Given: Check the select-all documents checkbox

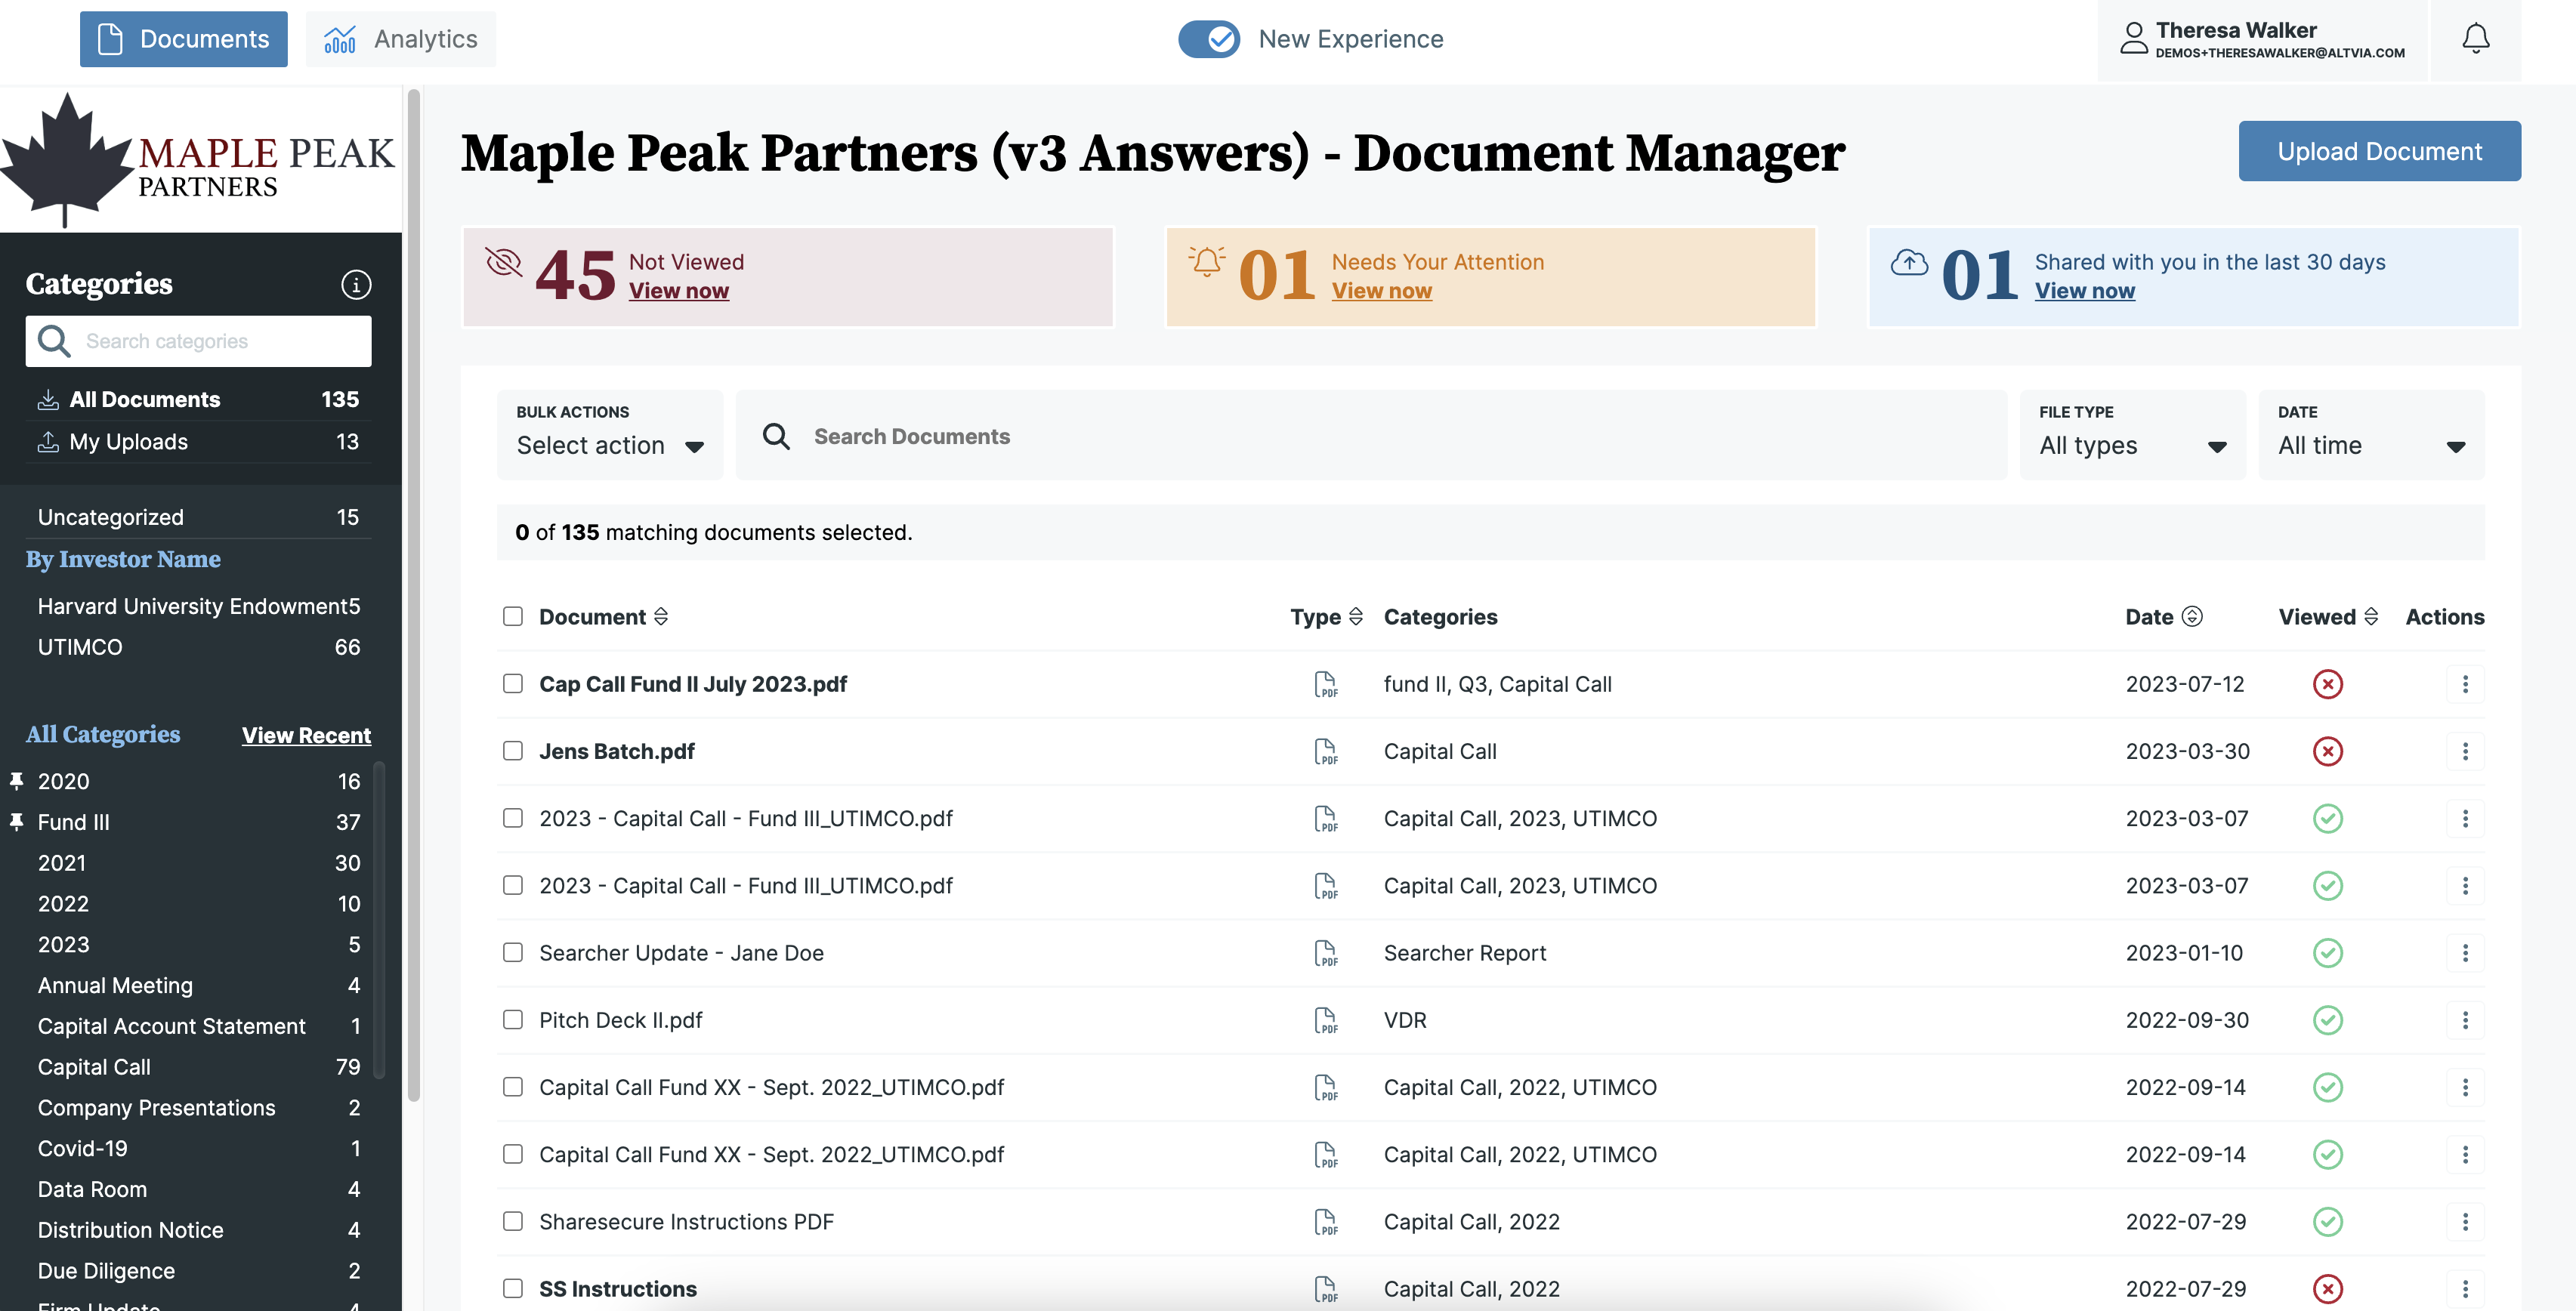Looking at the screenshot, I should tap(513, 616).
